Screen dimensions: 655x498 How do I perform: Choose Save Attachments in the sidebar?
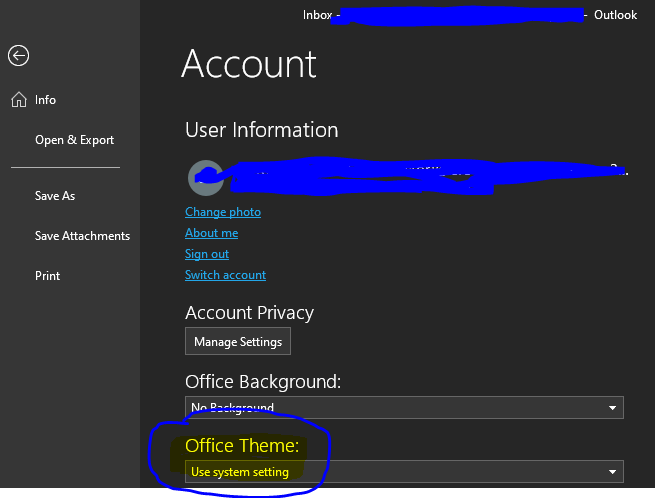point(82,236)
